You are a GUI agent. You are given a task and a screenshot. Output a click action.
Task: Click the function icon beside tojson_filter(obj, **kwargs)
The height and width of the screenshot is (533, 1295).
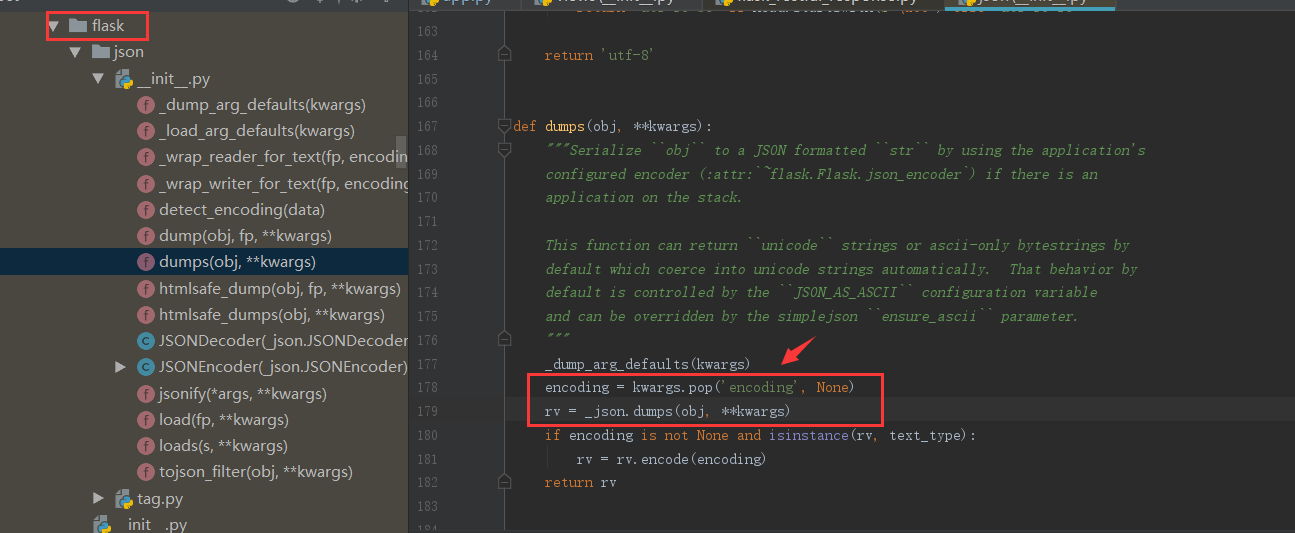pyautogui.click(x=145, y=472)
